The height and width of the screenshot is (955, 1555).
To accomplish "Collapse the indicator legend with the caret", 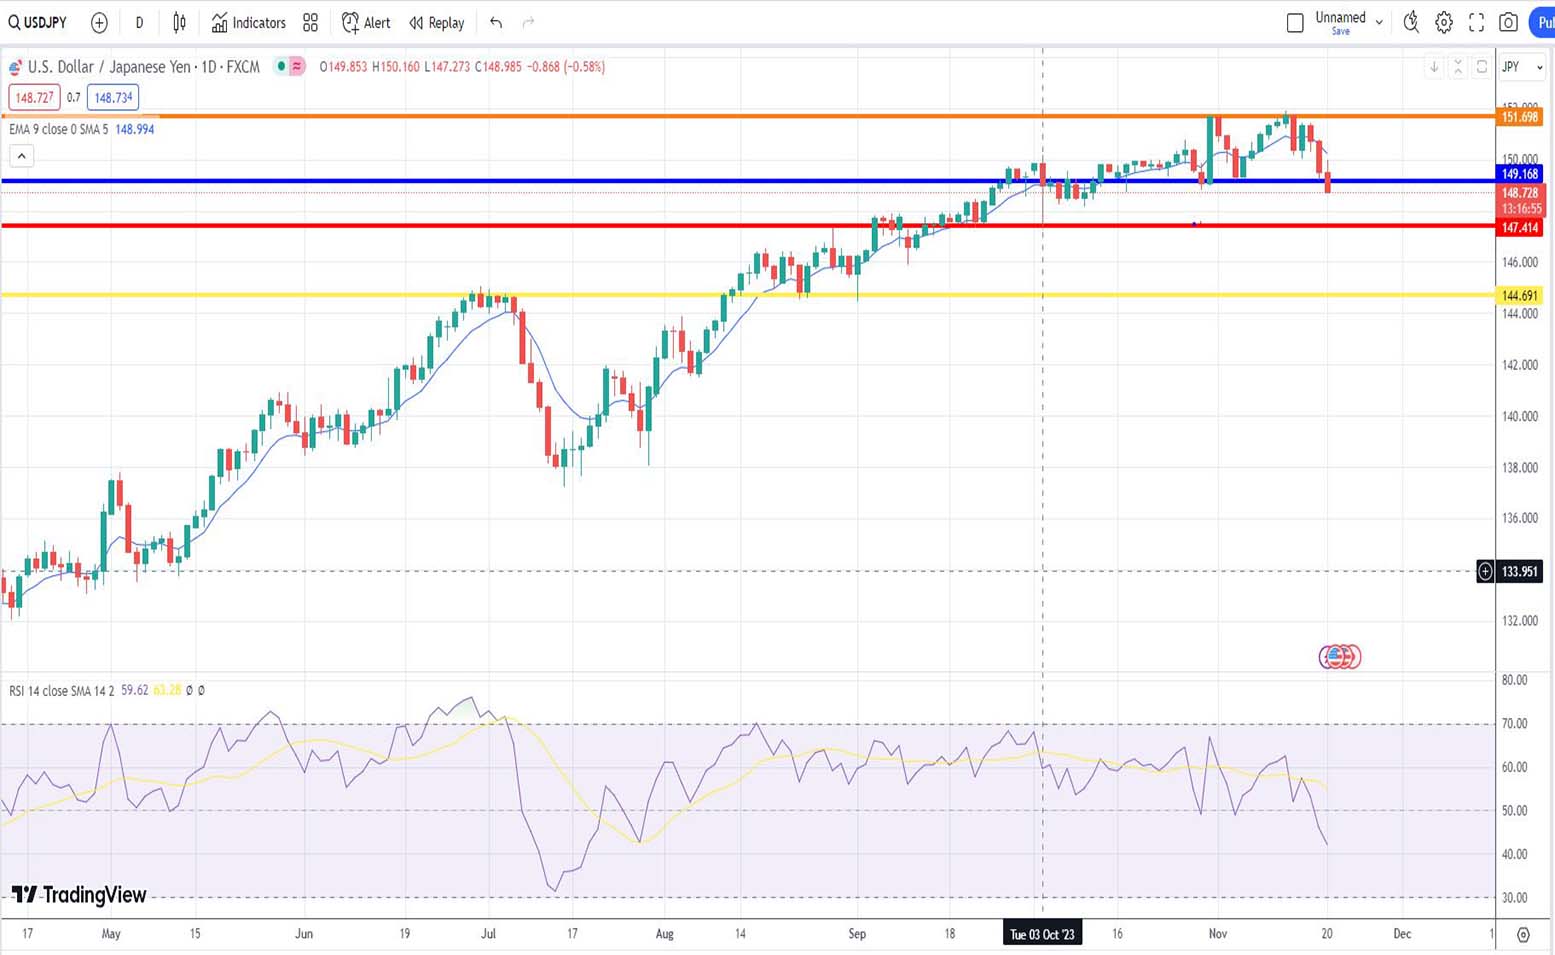I will (21, 156).
